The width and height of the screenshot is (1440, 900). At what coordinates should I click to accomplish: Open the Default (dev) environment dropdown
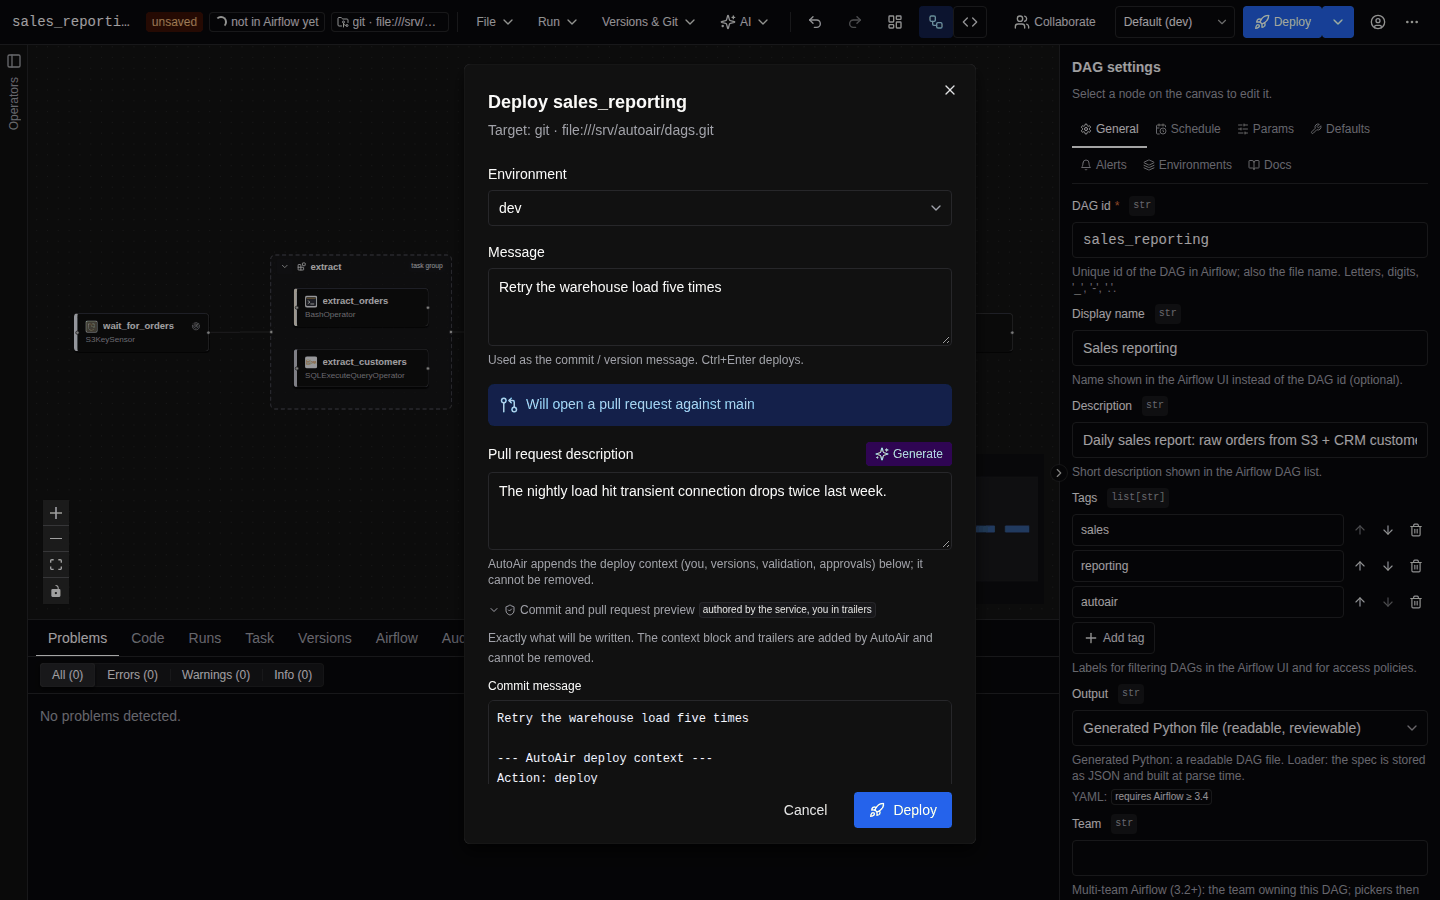point(1174,22)
